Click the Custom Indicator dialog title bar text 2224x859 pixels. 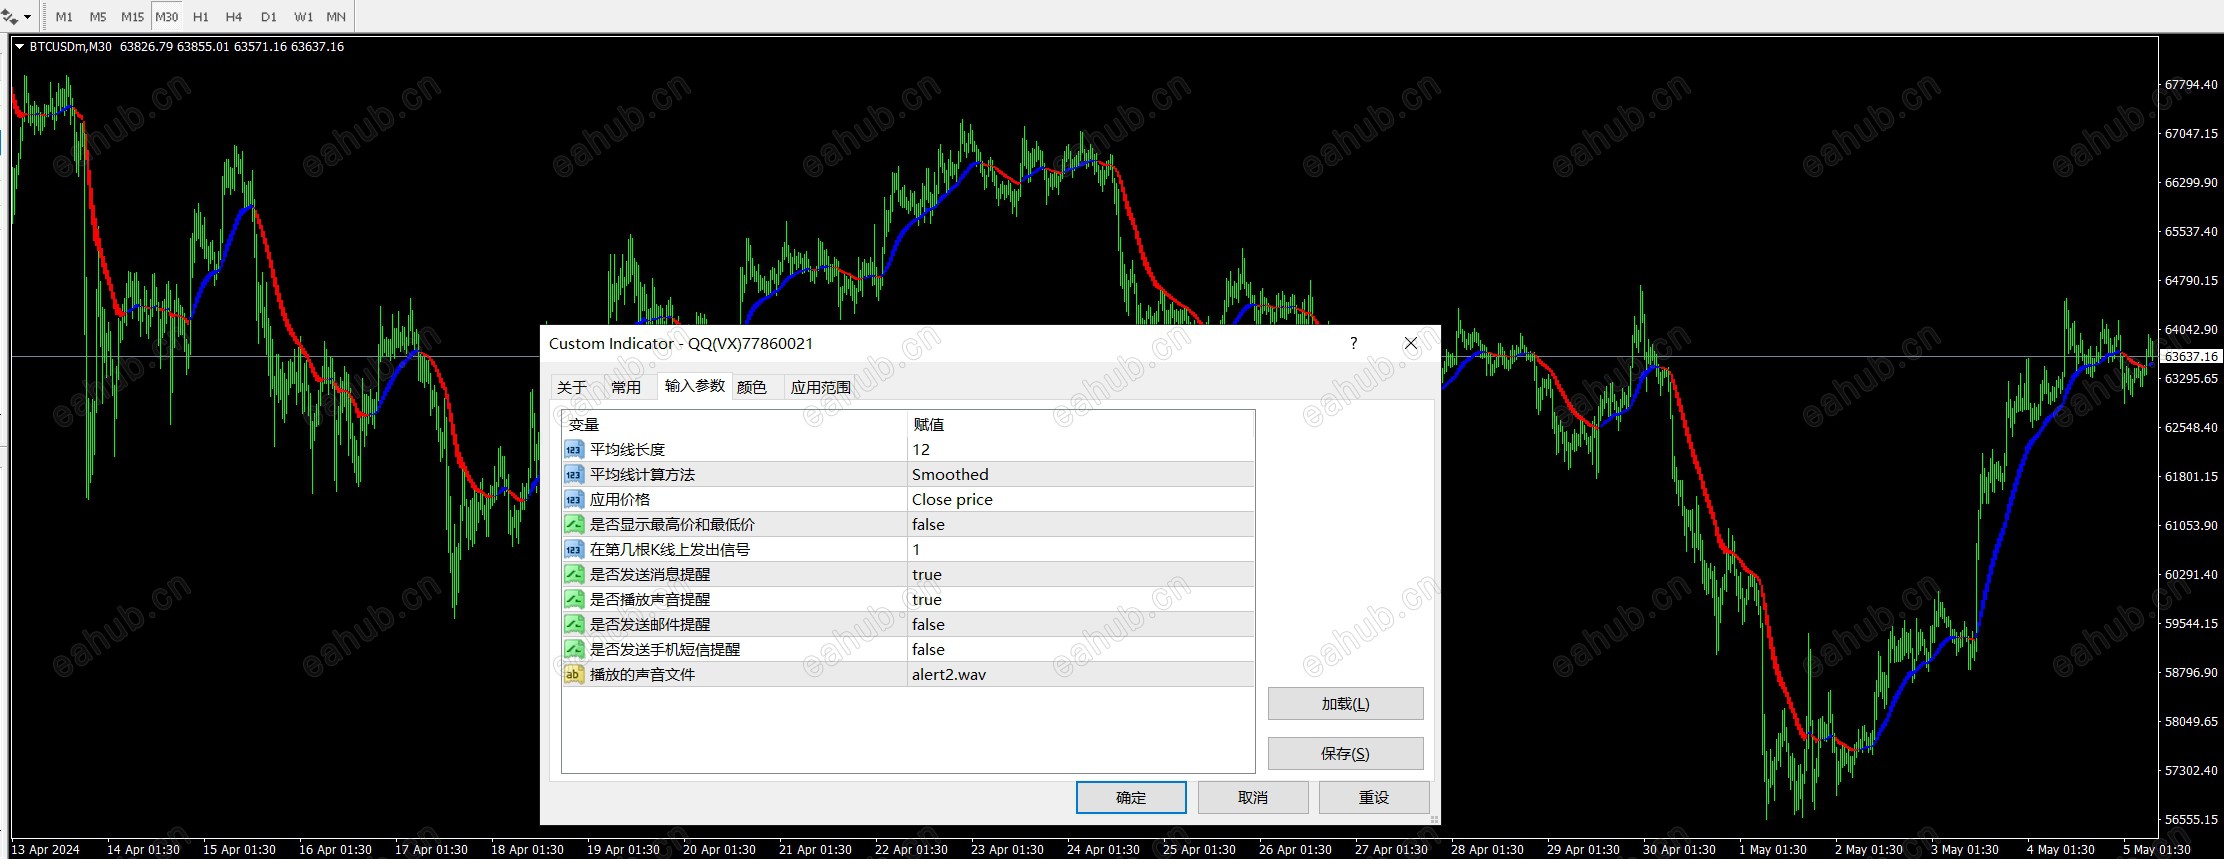pyautogui.click(x=681, y=343)
